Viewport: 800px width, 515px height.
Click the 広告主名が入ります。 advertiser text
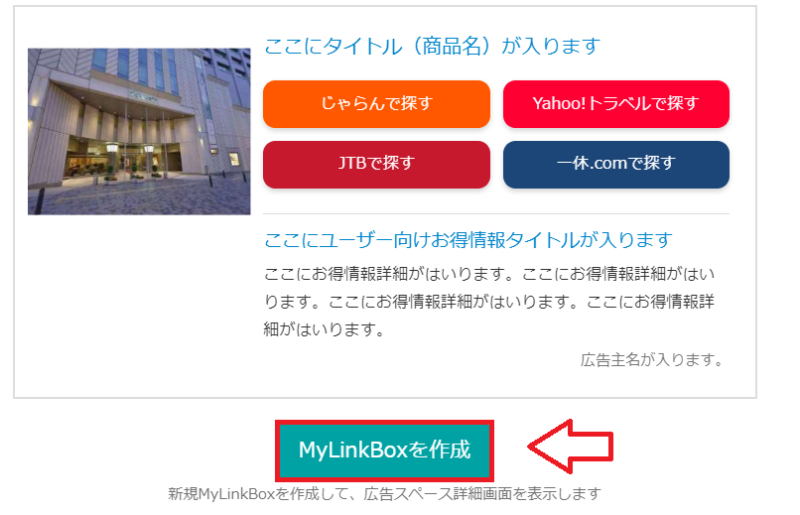652,360
